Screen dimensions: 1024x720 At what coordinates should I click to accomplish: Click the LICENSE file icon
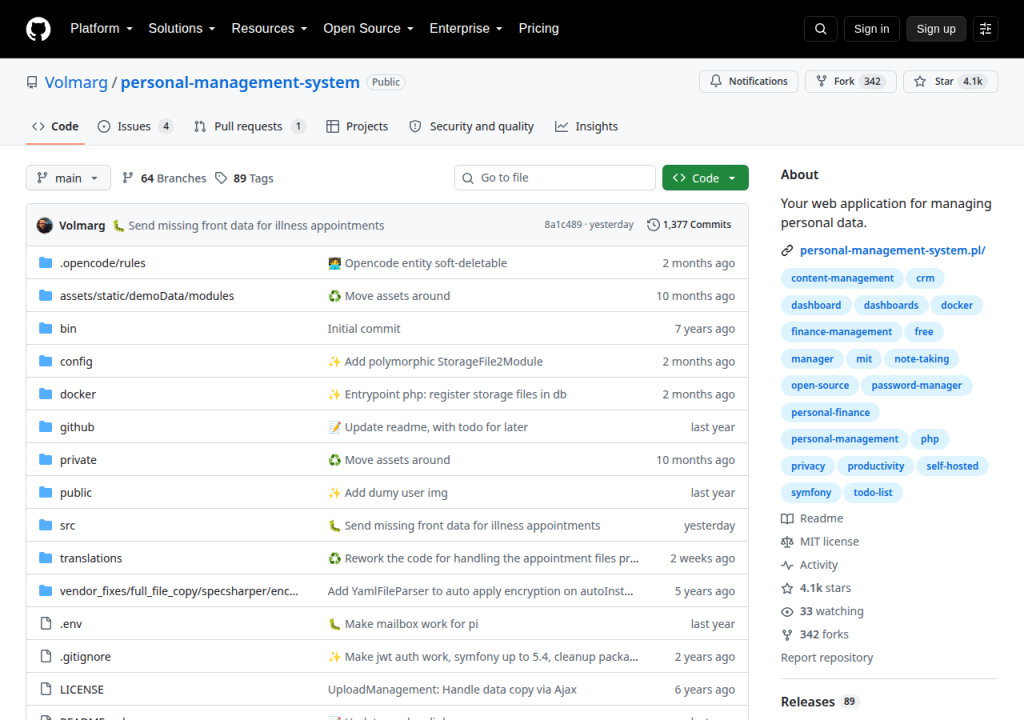tap(46, 689)
